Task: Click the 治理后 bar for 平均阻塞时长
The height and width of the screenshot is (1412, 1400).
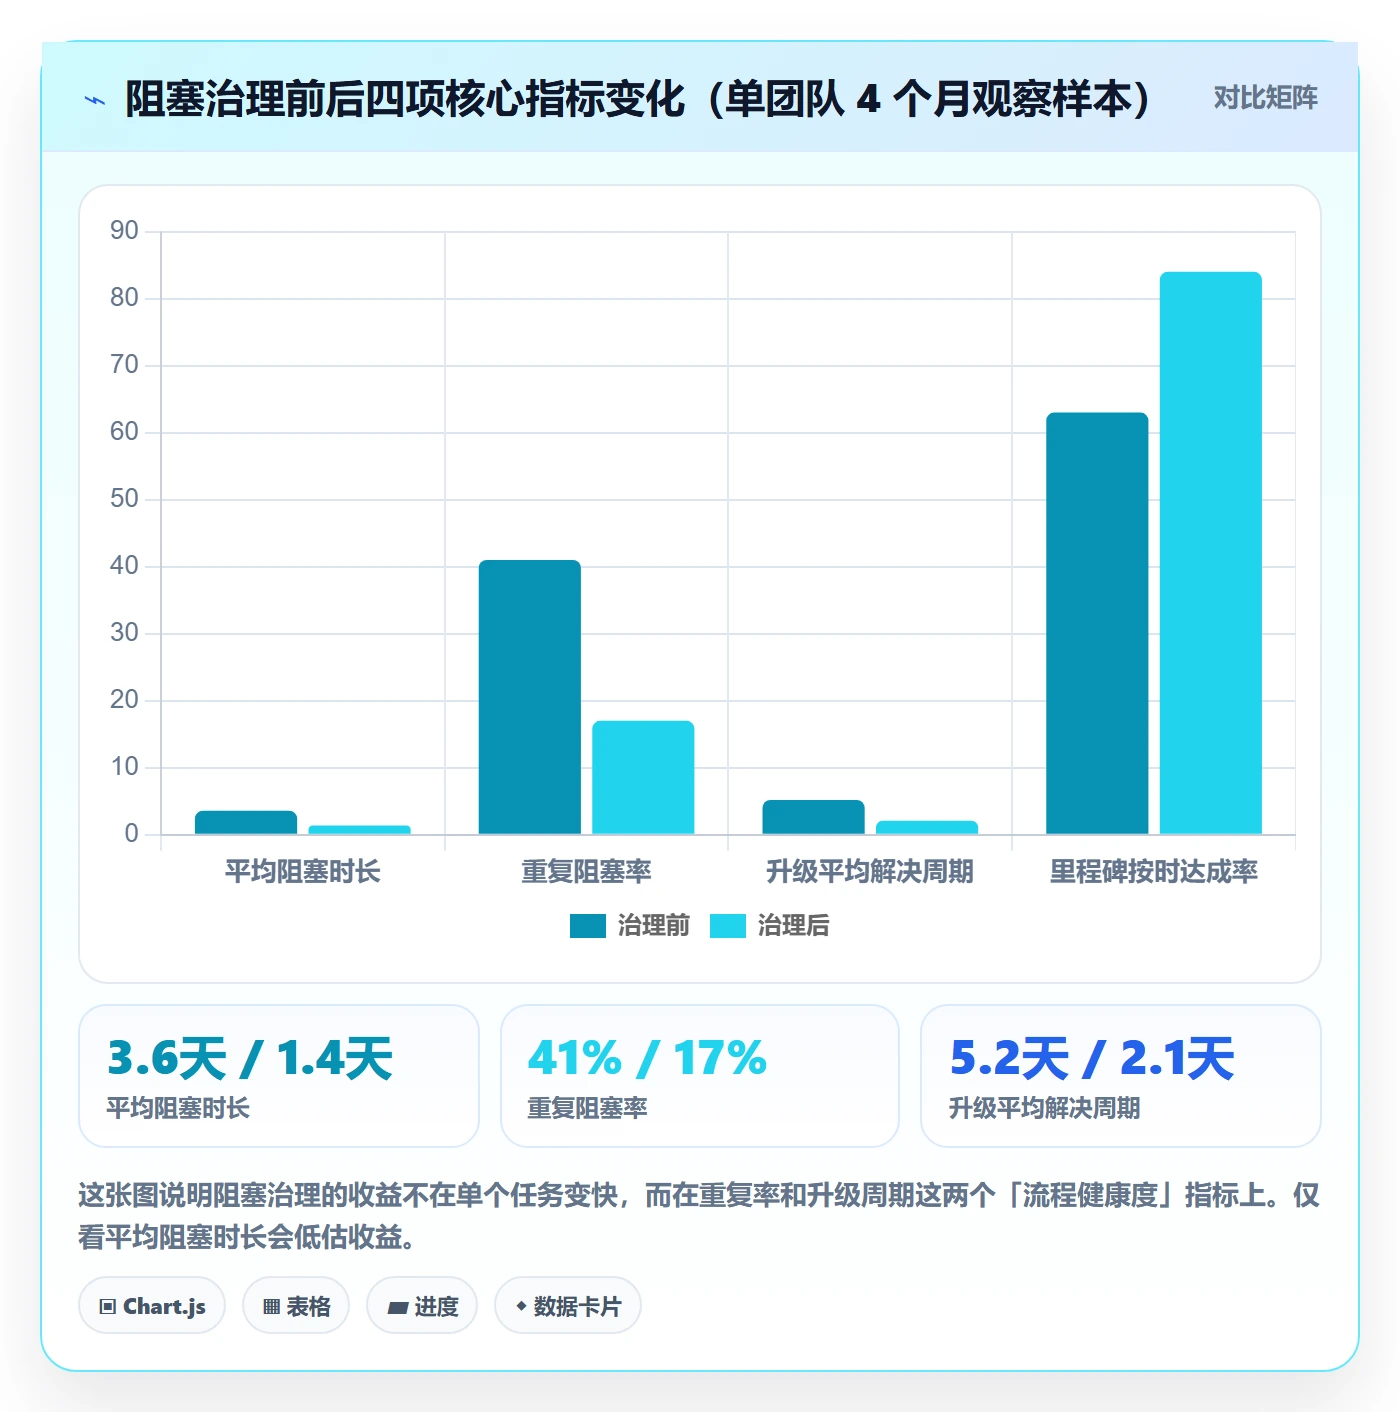Action: [x=359, y=829]
